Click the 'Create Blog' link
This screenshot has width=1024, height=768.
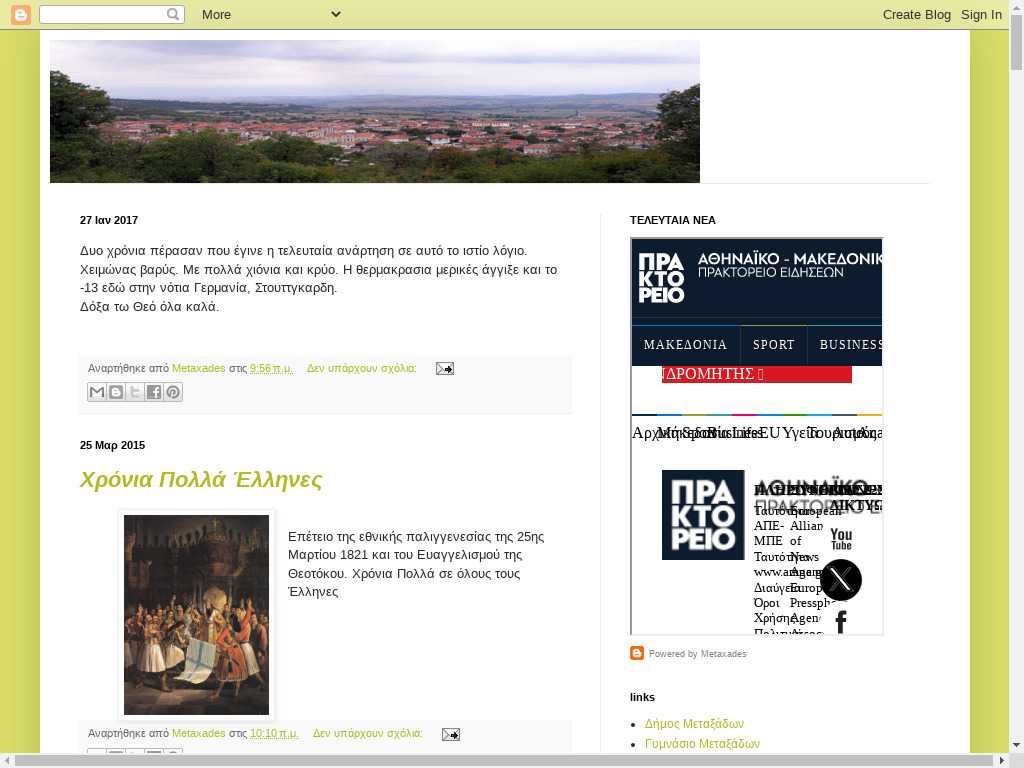click(916, 14)
